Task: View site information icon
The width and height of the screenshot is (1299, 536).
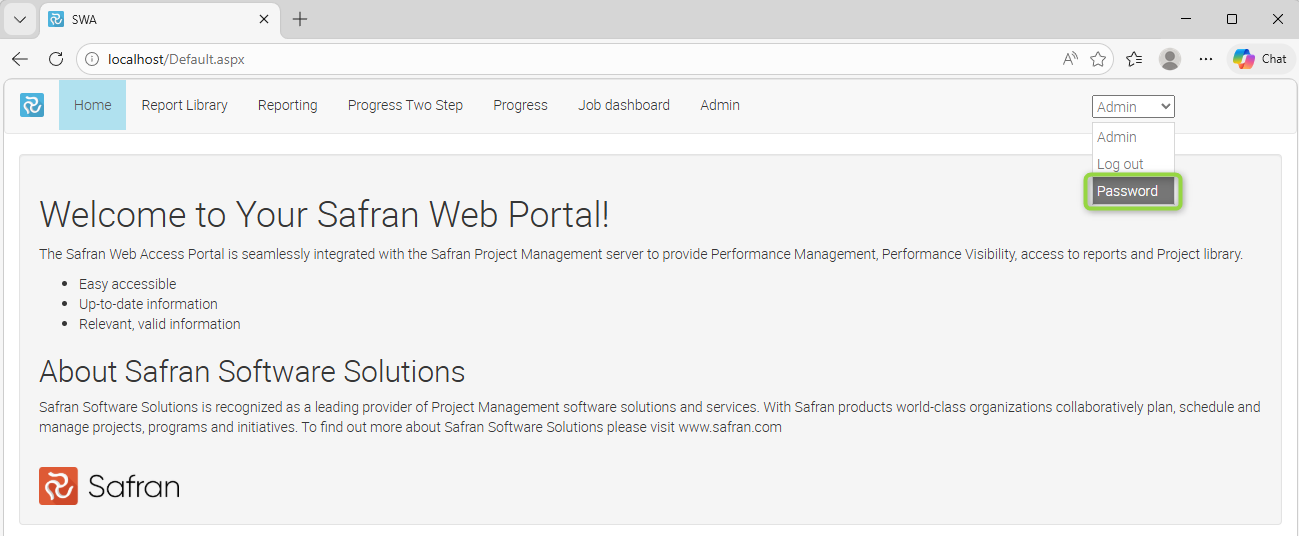Action: (92, 59)
